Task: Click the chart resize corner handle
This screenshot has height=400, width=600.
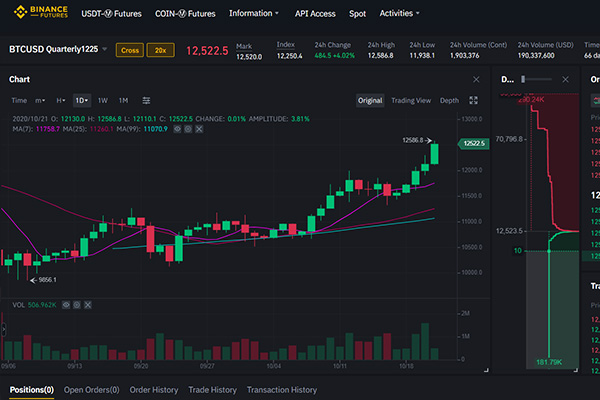Action: (x=486, y=370)
